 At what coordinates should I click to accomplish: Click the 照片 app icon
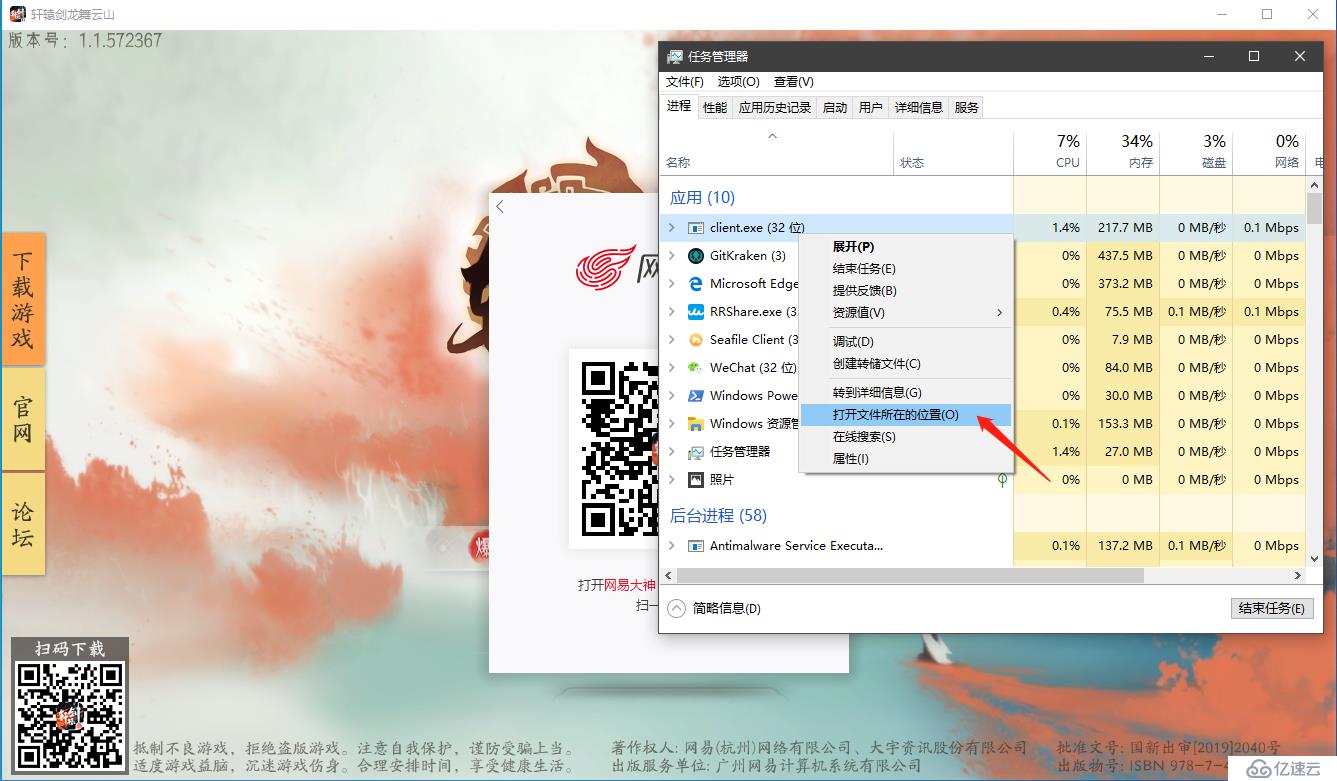696,480
